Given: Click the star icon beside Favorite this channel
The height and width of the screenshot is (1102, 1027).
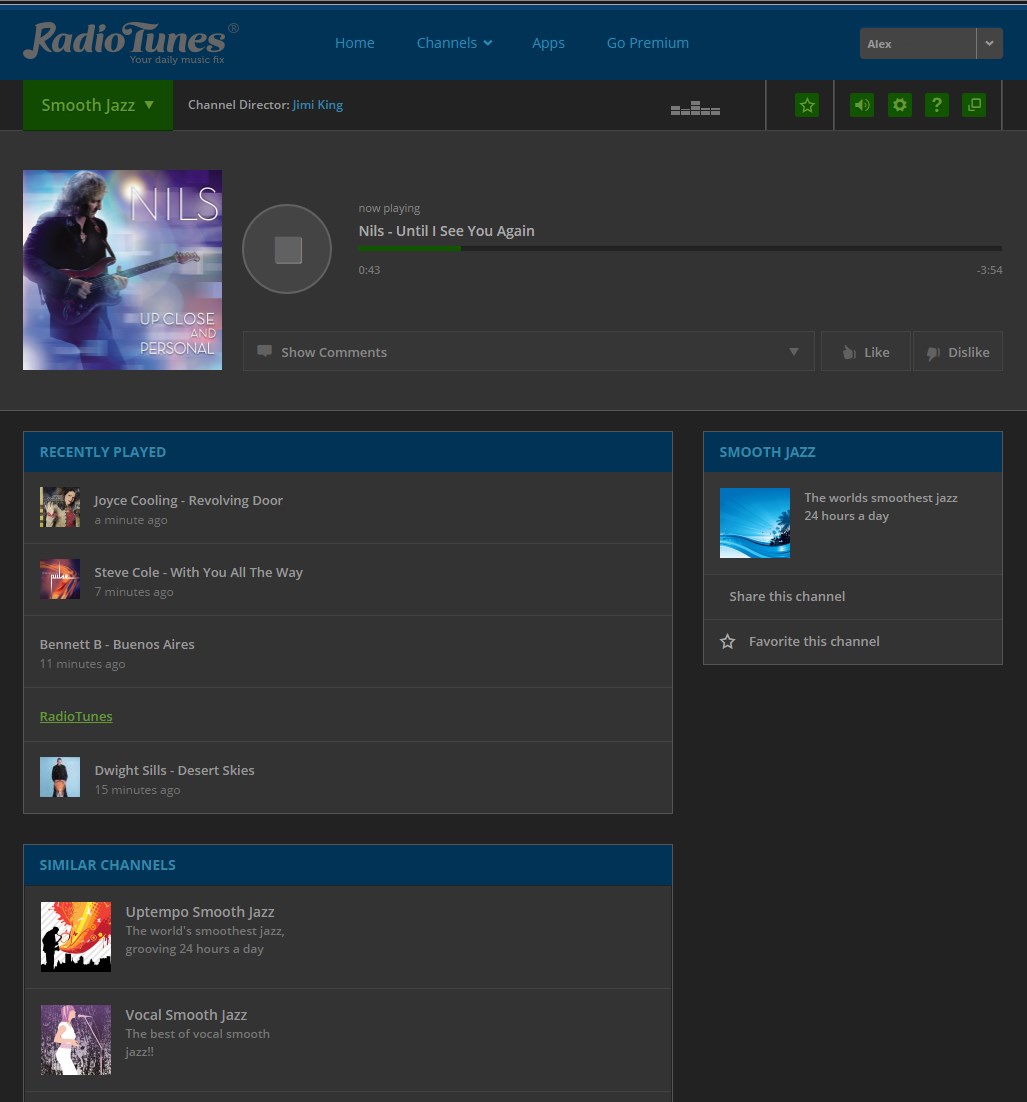Looking at the screenshot, I should tap(728, 642).
